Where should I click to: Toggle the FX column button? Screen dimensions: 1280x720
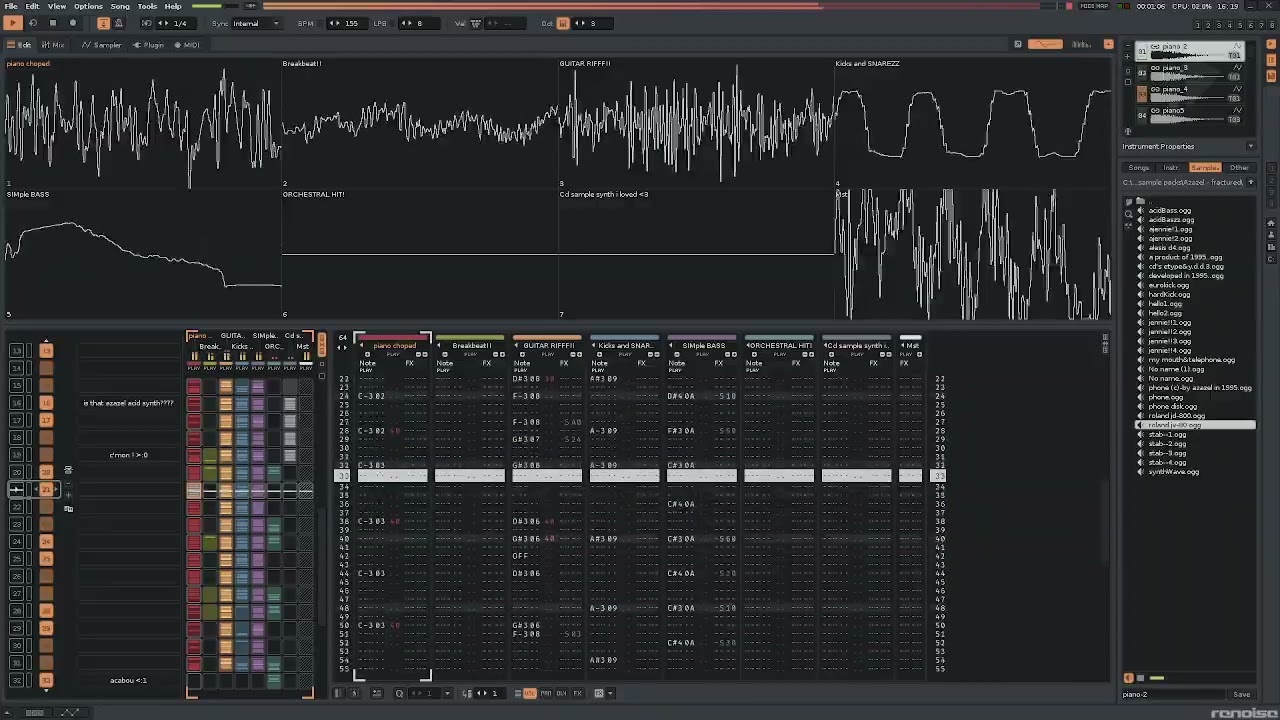click(x=576, y=694)
